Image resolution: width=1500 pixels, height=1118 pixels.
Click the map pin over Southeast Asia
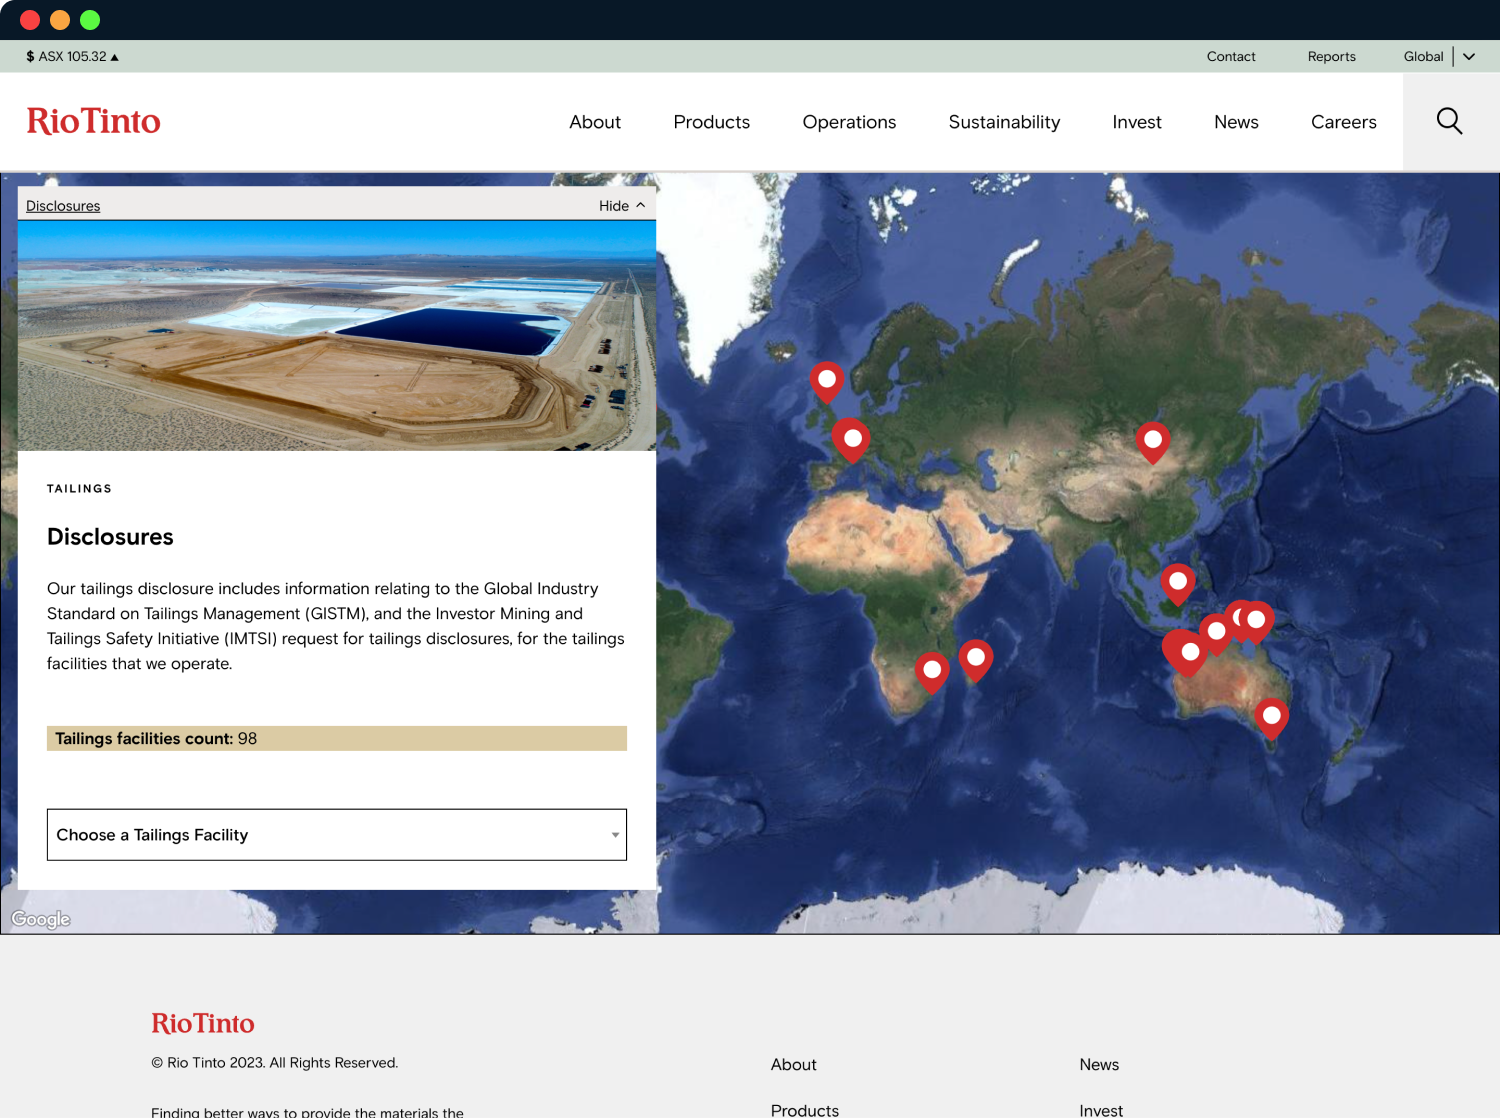(1177, 582)
